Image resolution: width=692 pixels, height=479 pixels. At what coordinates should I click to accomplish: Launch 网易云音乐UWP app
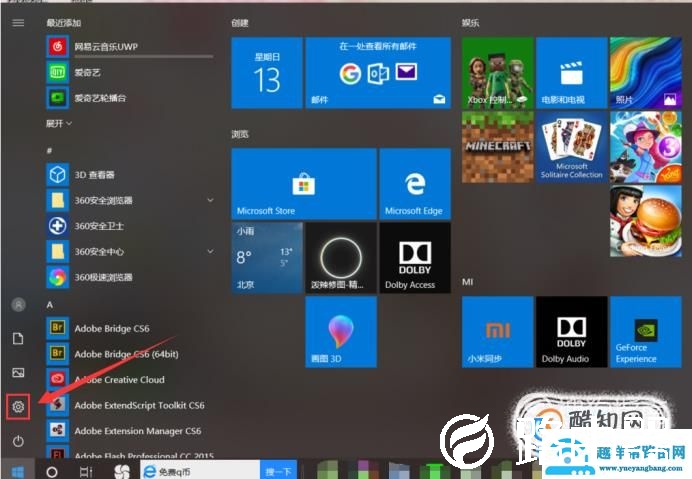pos(131,46)
